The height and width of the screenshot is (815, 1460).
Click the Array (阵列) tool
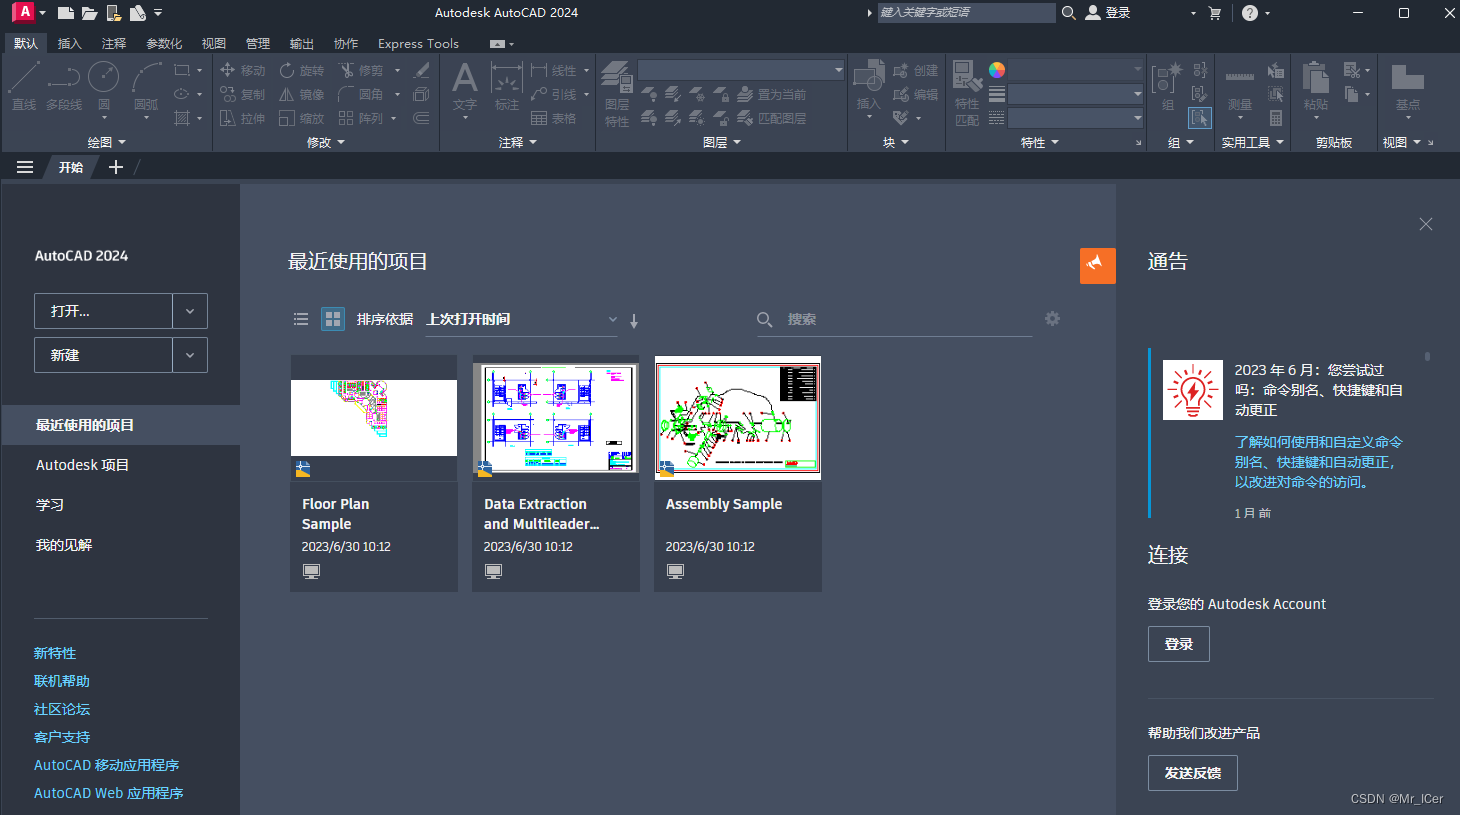pyautogui.click(x=361, y=118)
